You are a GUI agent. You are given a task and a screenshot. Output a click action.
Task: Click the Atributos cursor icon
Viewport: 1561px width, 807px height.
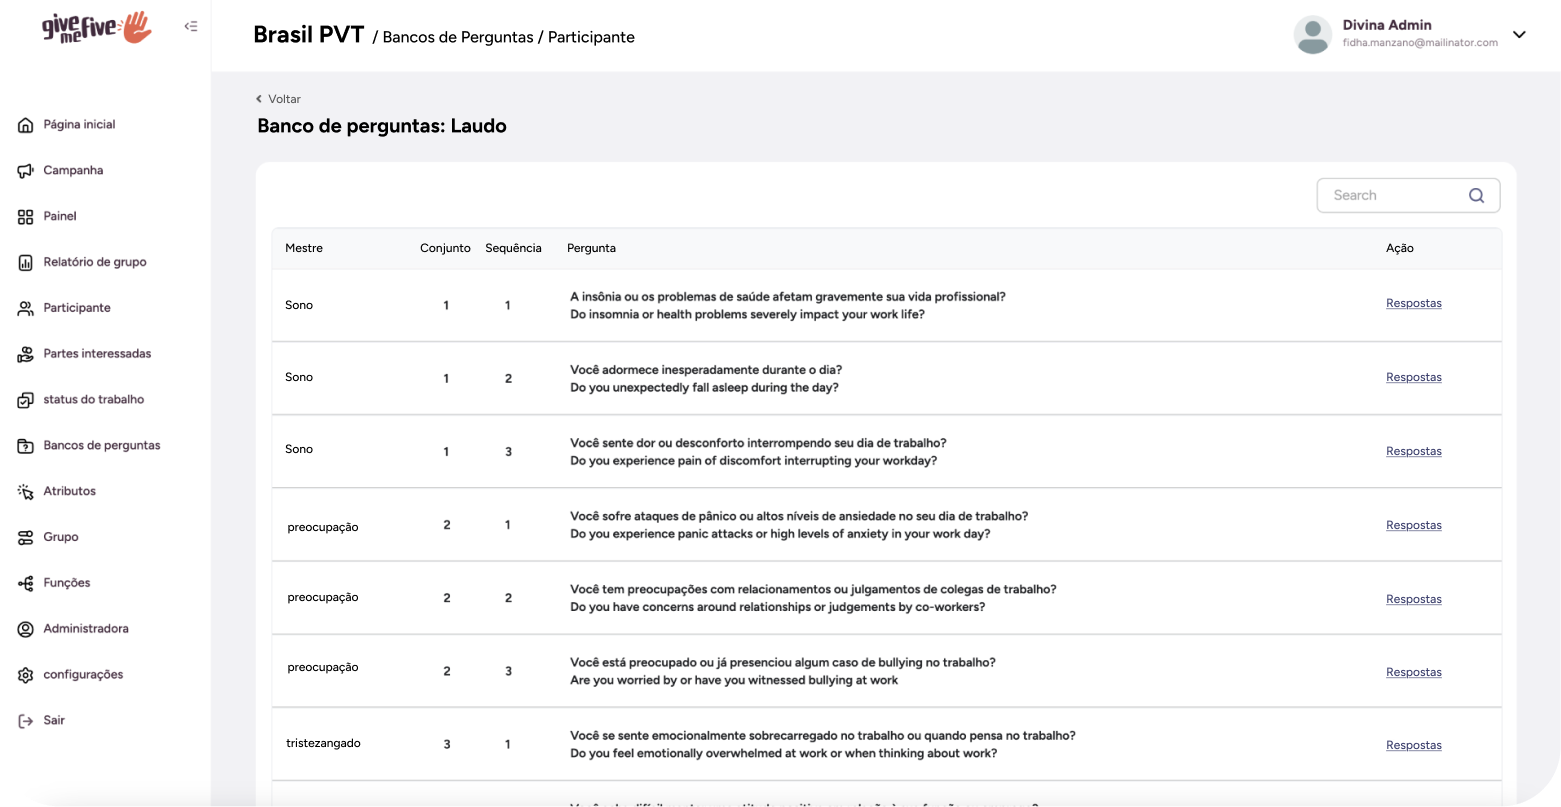(26, 492)
